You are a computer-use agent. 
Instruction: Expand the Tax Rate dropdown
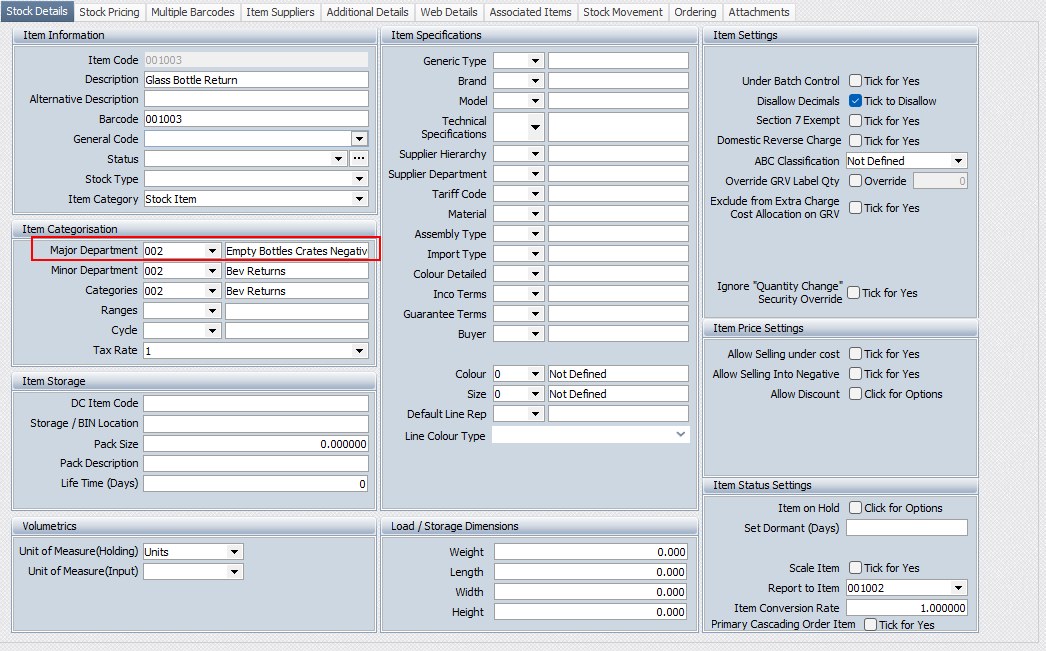coord(360,351)
